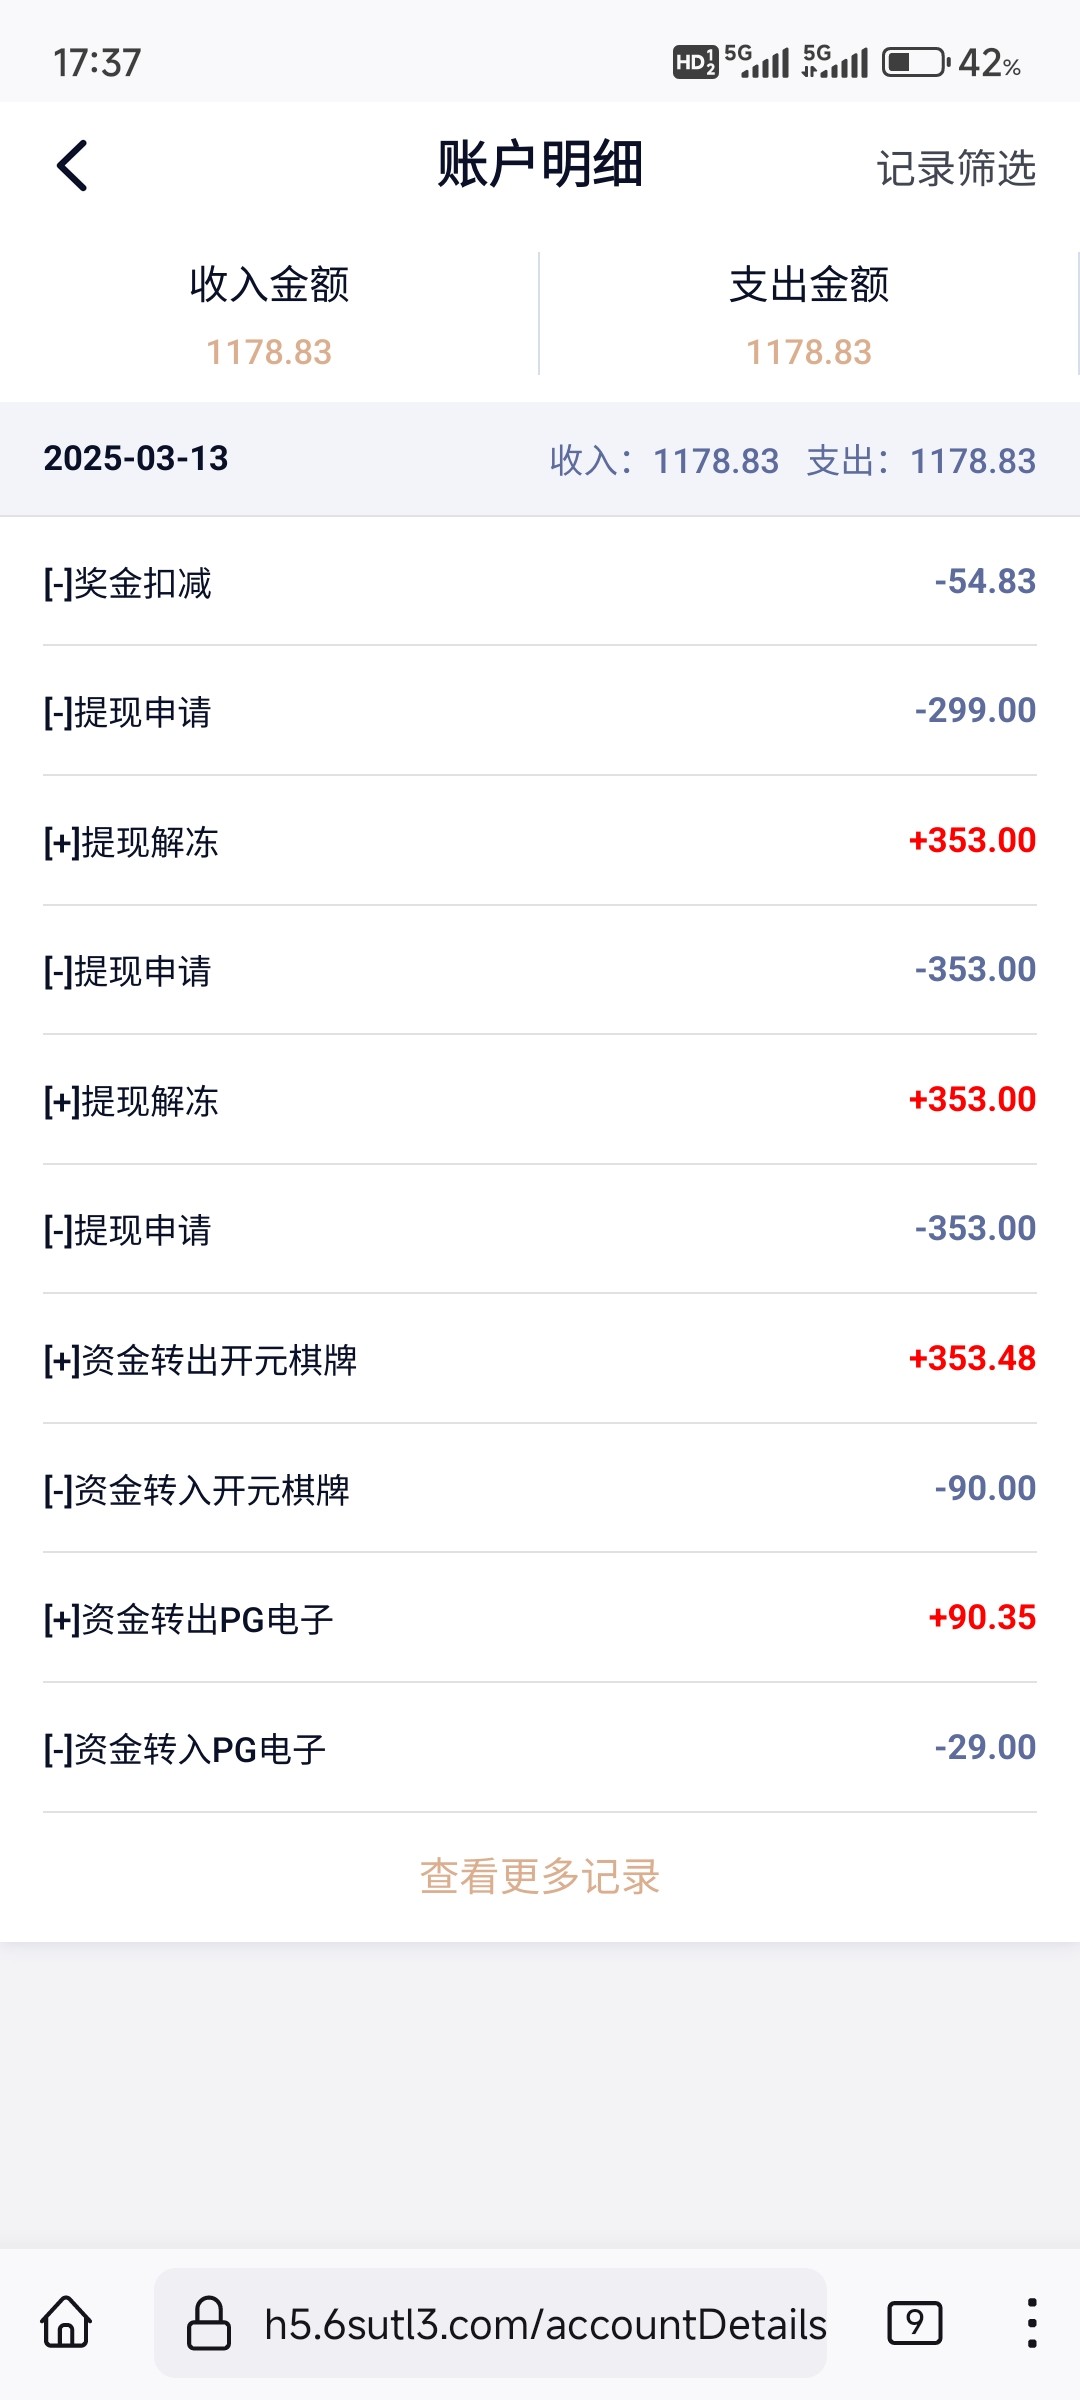
Task: Open the browser home page icon
Action: point(66,2321)
